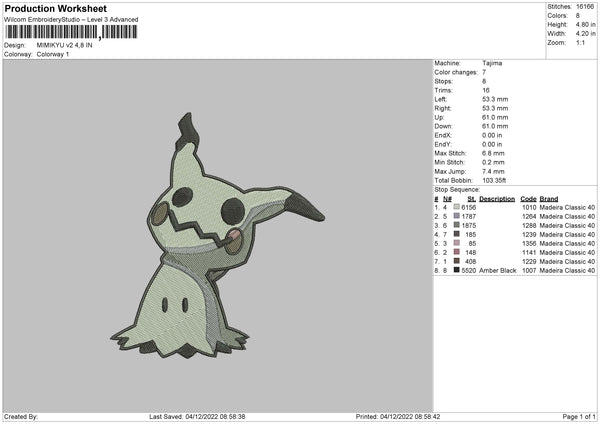Click the 'Colors:' label
Viewport: 600px width, 424px height.
coord(558,16)
